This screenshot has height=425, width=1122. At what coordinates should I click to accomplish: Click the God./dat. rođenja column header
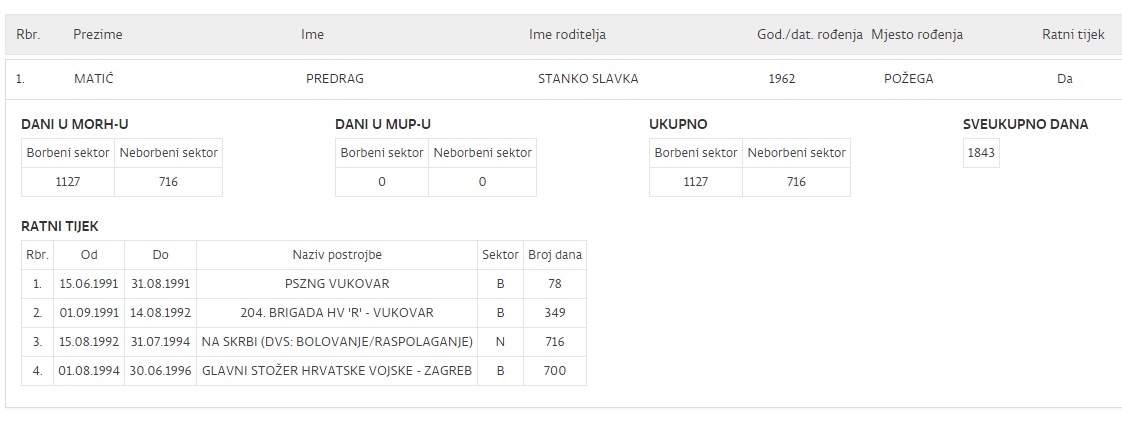point(809,35)
